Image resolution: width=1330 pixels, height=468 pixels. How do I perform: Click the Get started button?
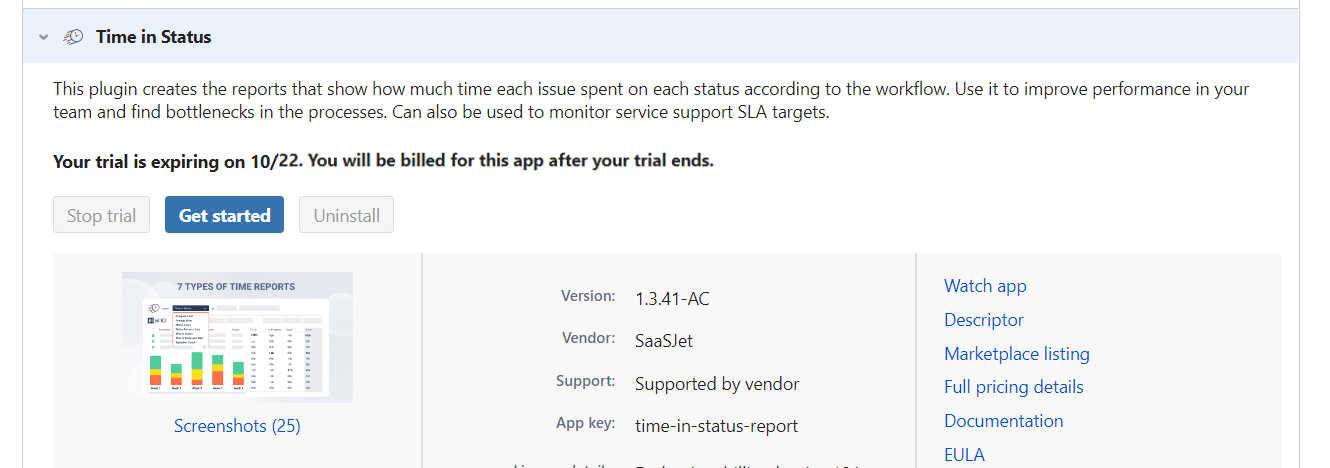[224, 215]
